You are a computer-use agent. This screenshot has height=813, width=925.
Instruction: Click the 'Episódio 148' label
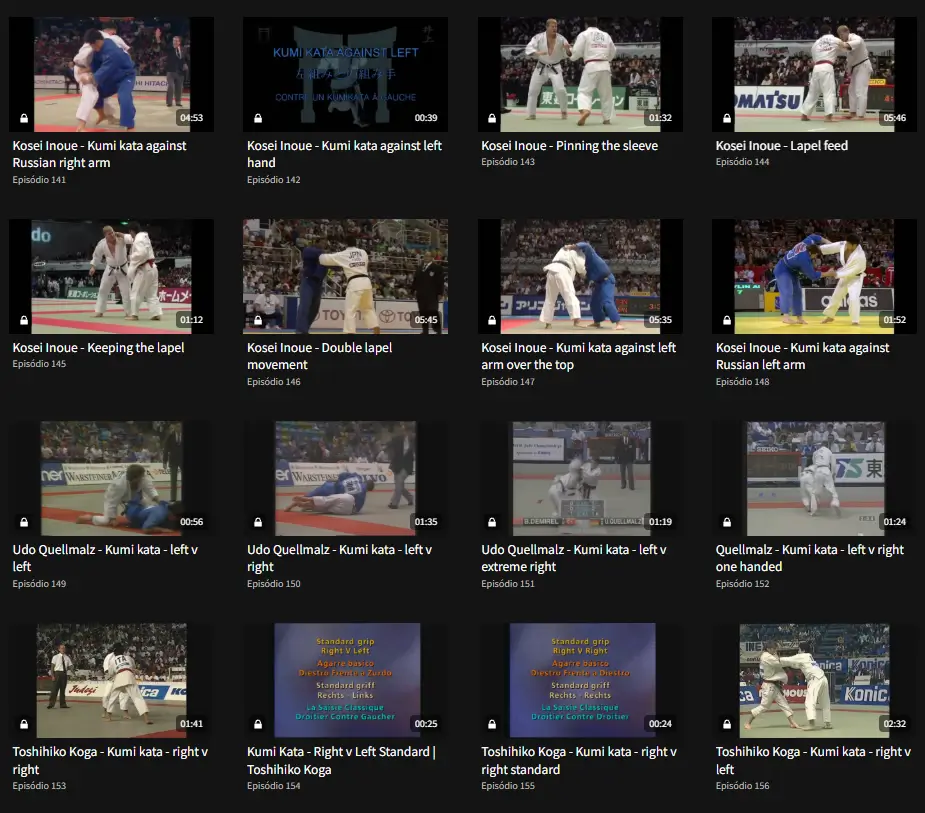tap(742, 382)
